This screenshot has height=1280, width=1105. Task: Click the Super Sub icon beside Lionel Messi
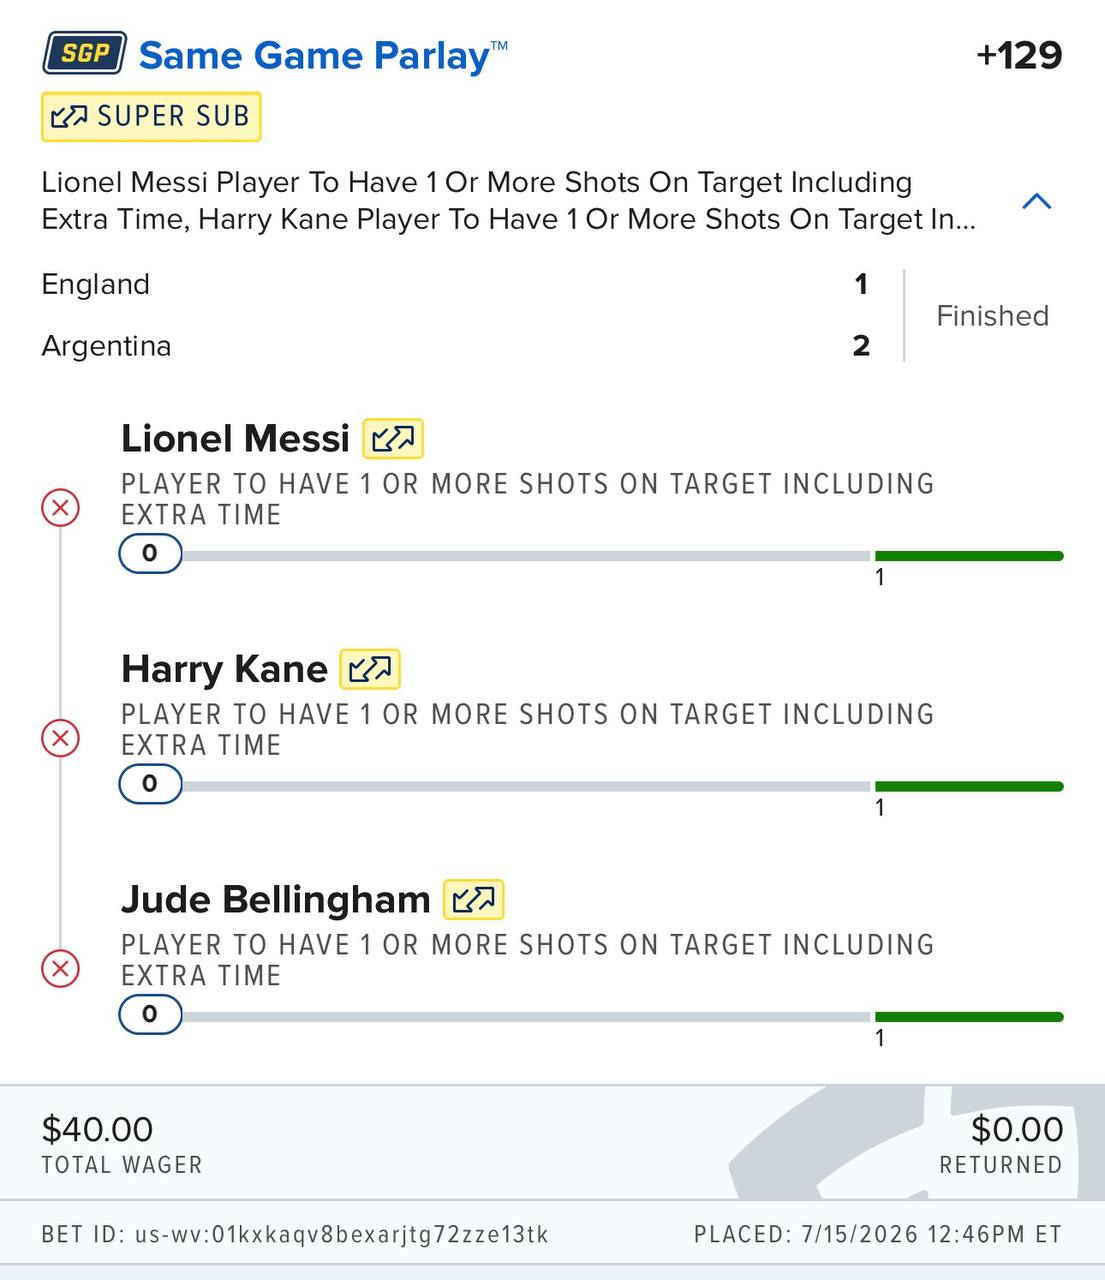point(393,438)
